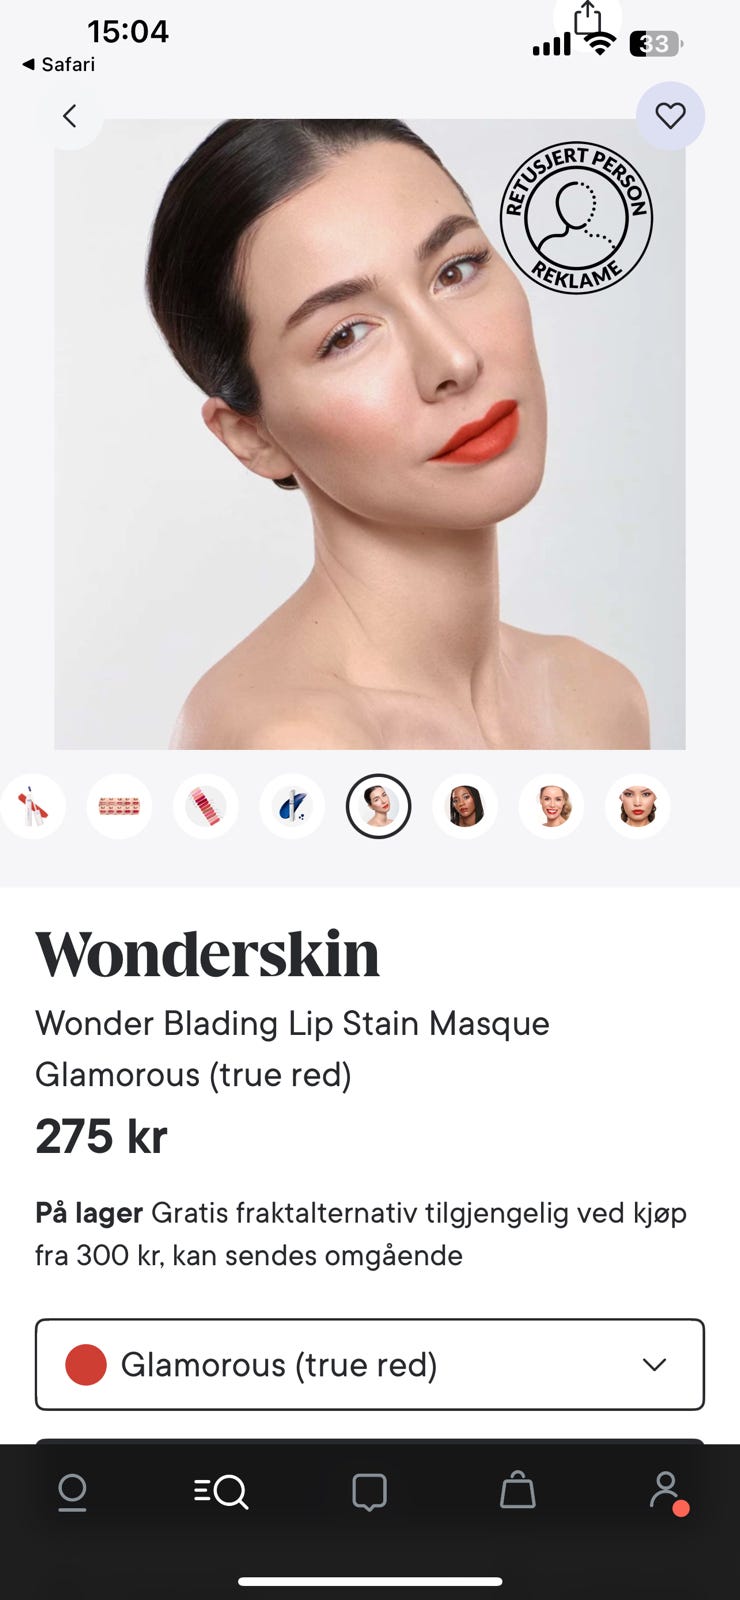The width and height of the screenshot is (740, 1600).
Task: Select the blonde model thumbnail
Action: pyautogui.click(x=551, y=806)
